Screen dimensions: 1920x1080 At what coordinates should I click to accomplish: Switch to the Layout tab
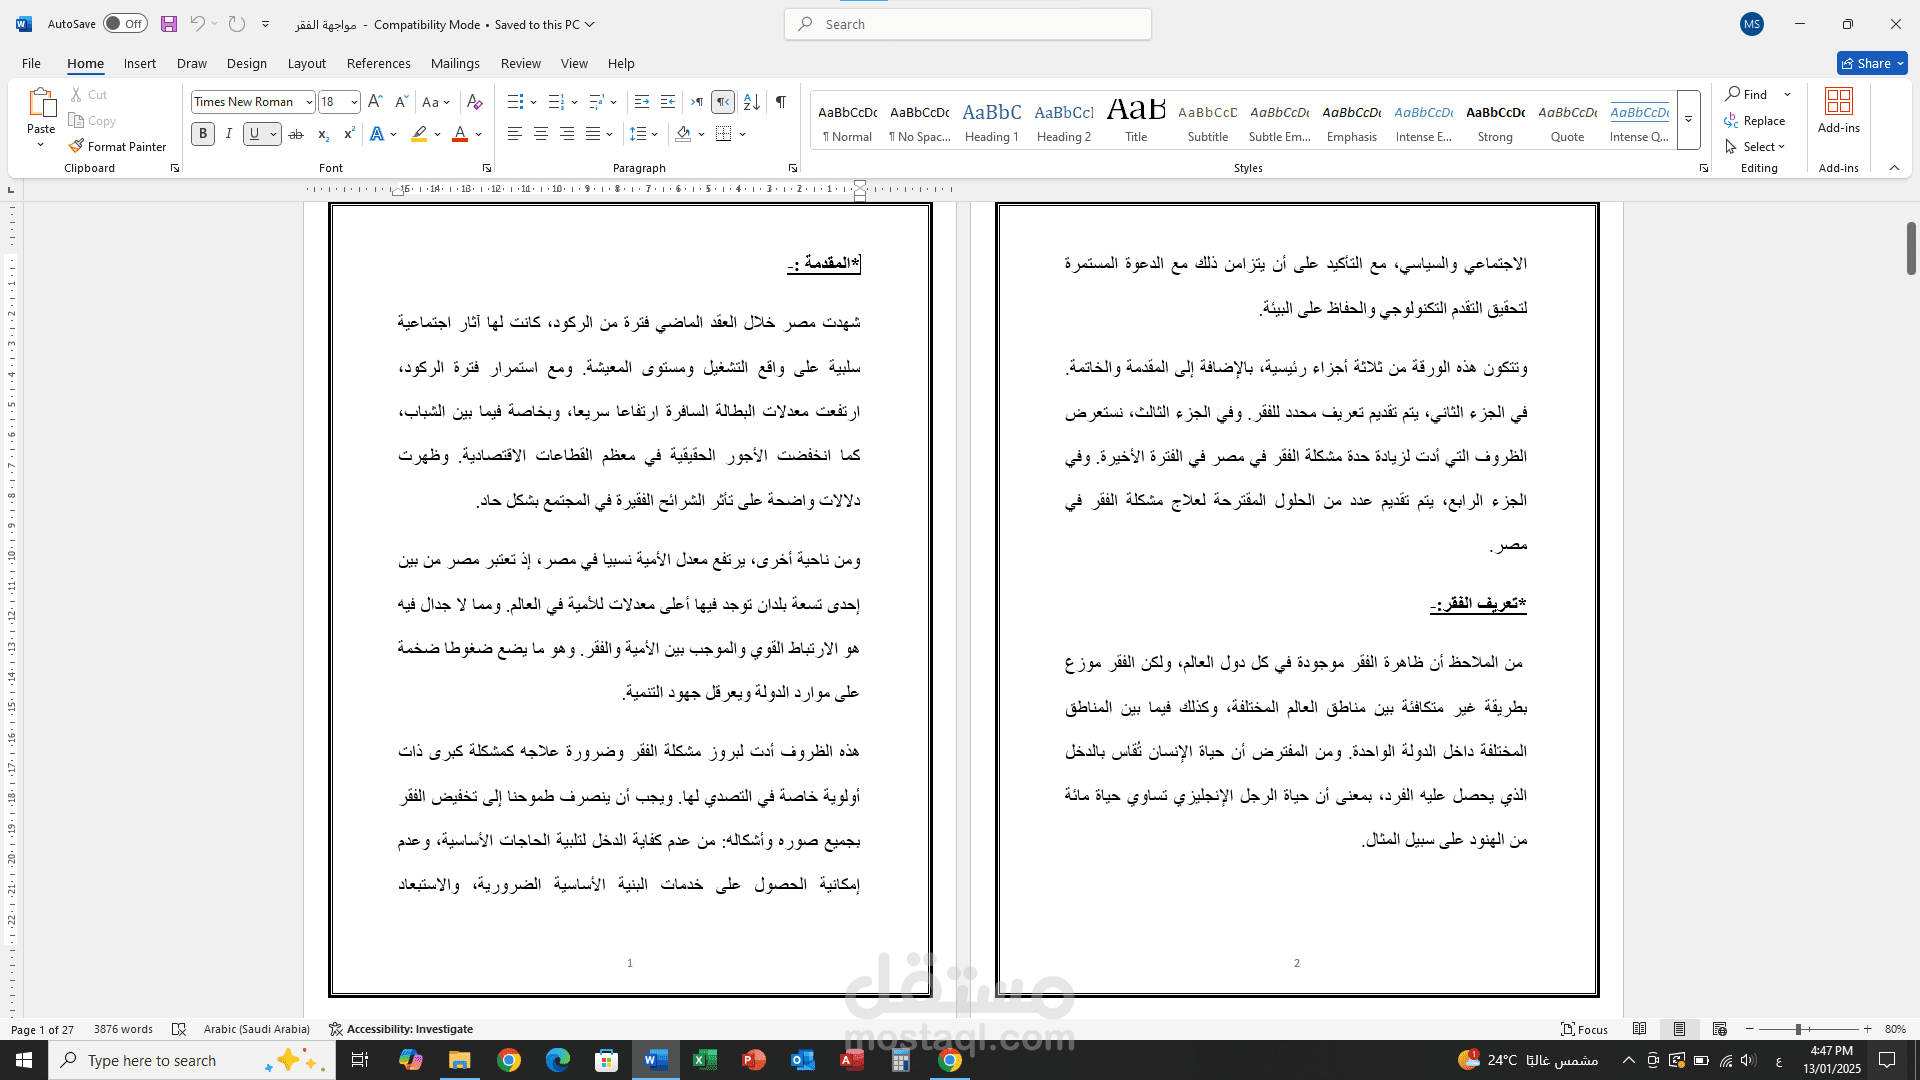click(x=306, y=63)
